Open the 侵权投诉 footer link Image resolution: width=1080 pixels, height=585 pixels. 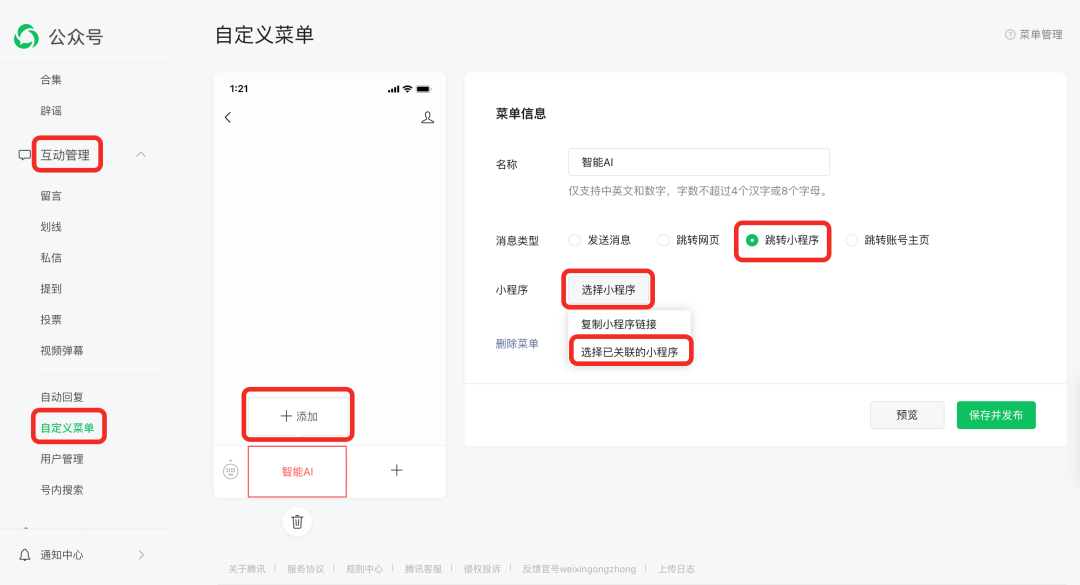[x=482, y=569]
